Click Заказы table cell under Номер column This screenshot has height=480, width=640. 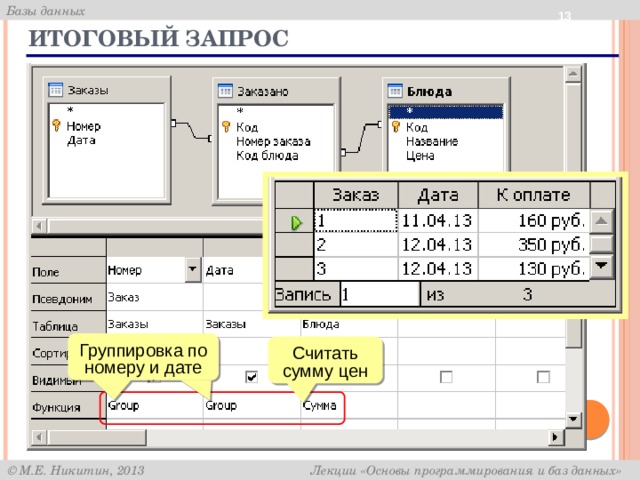click(x=155, y=324)
